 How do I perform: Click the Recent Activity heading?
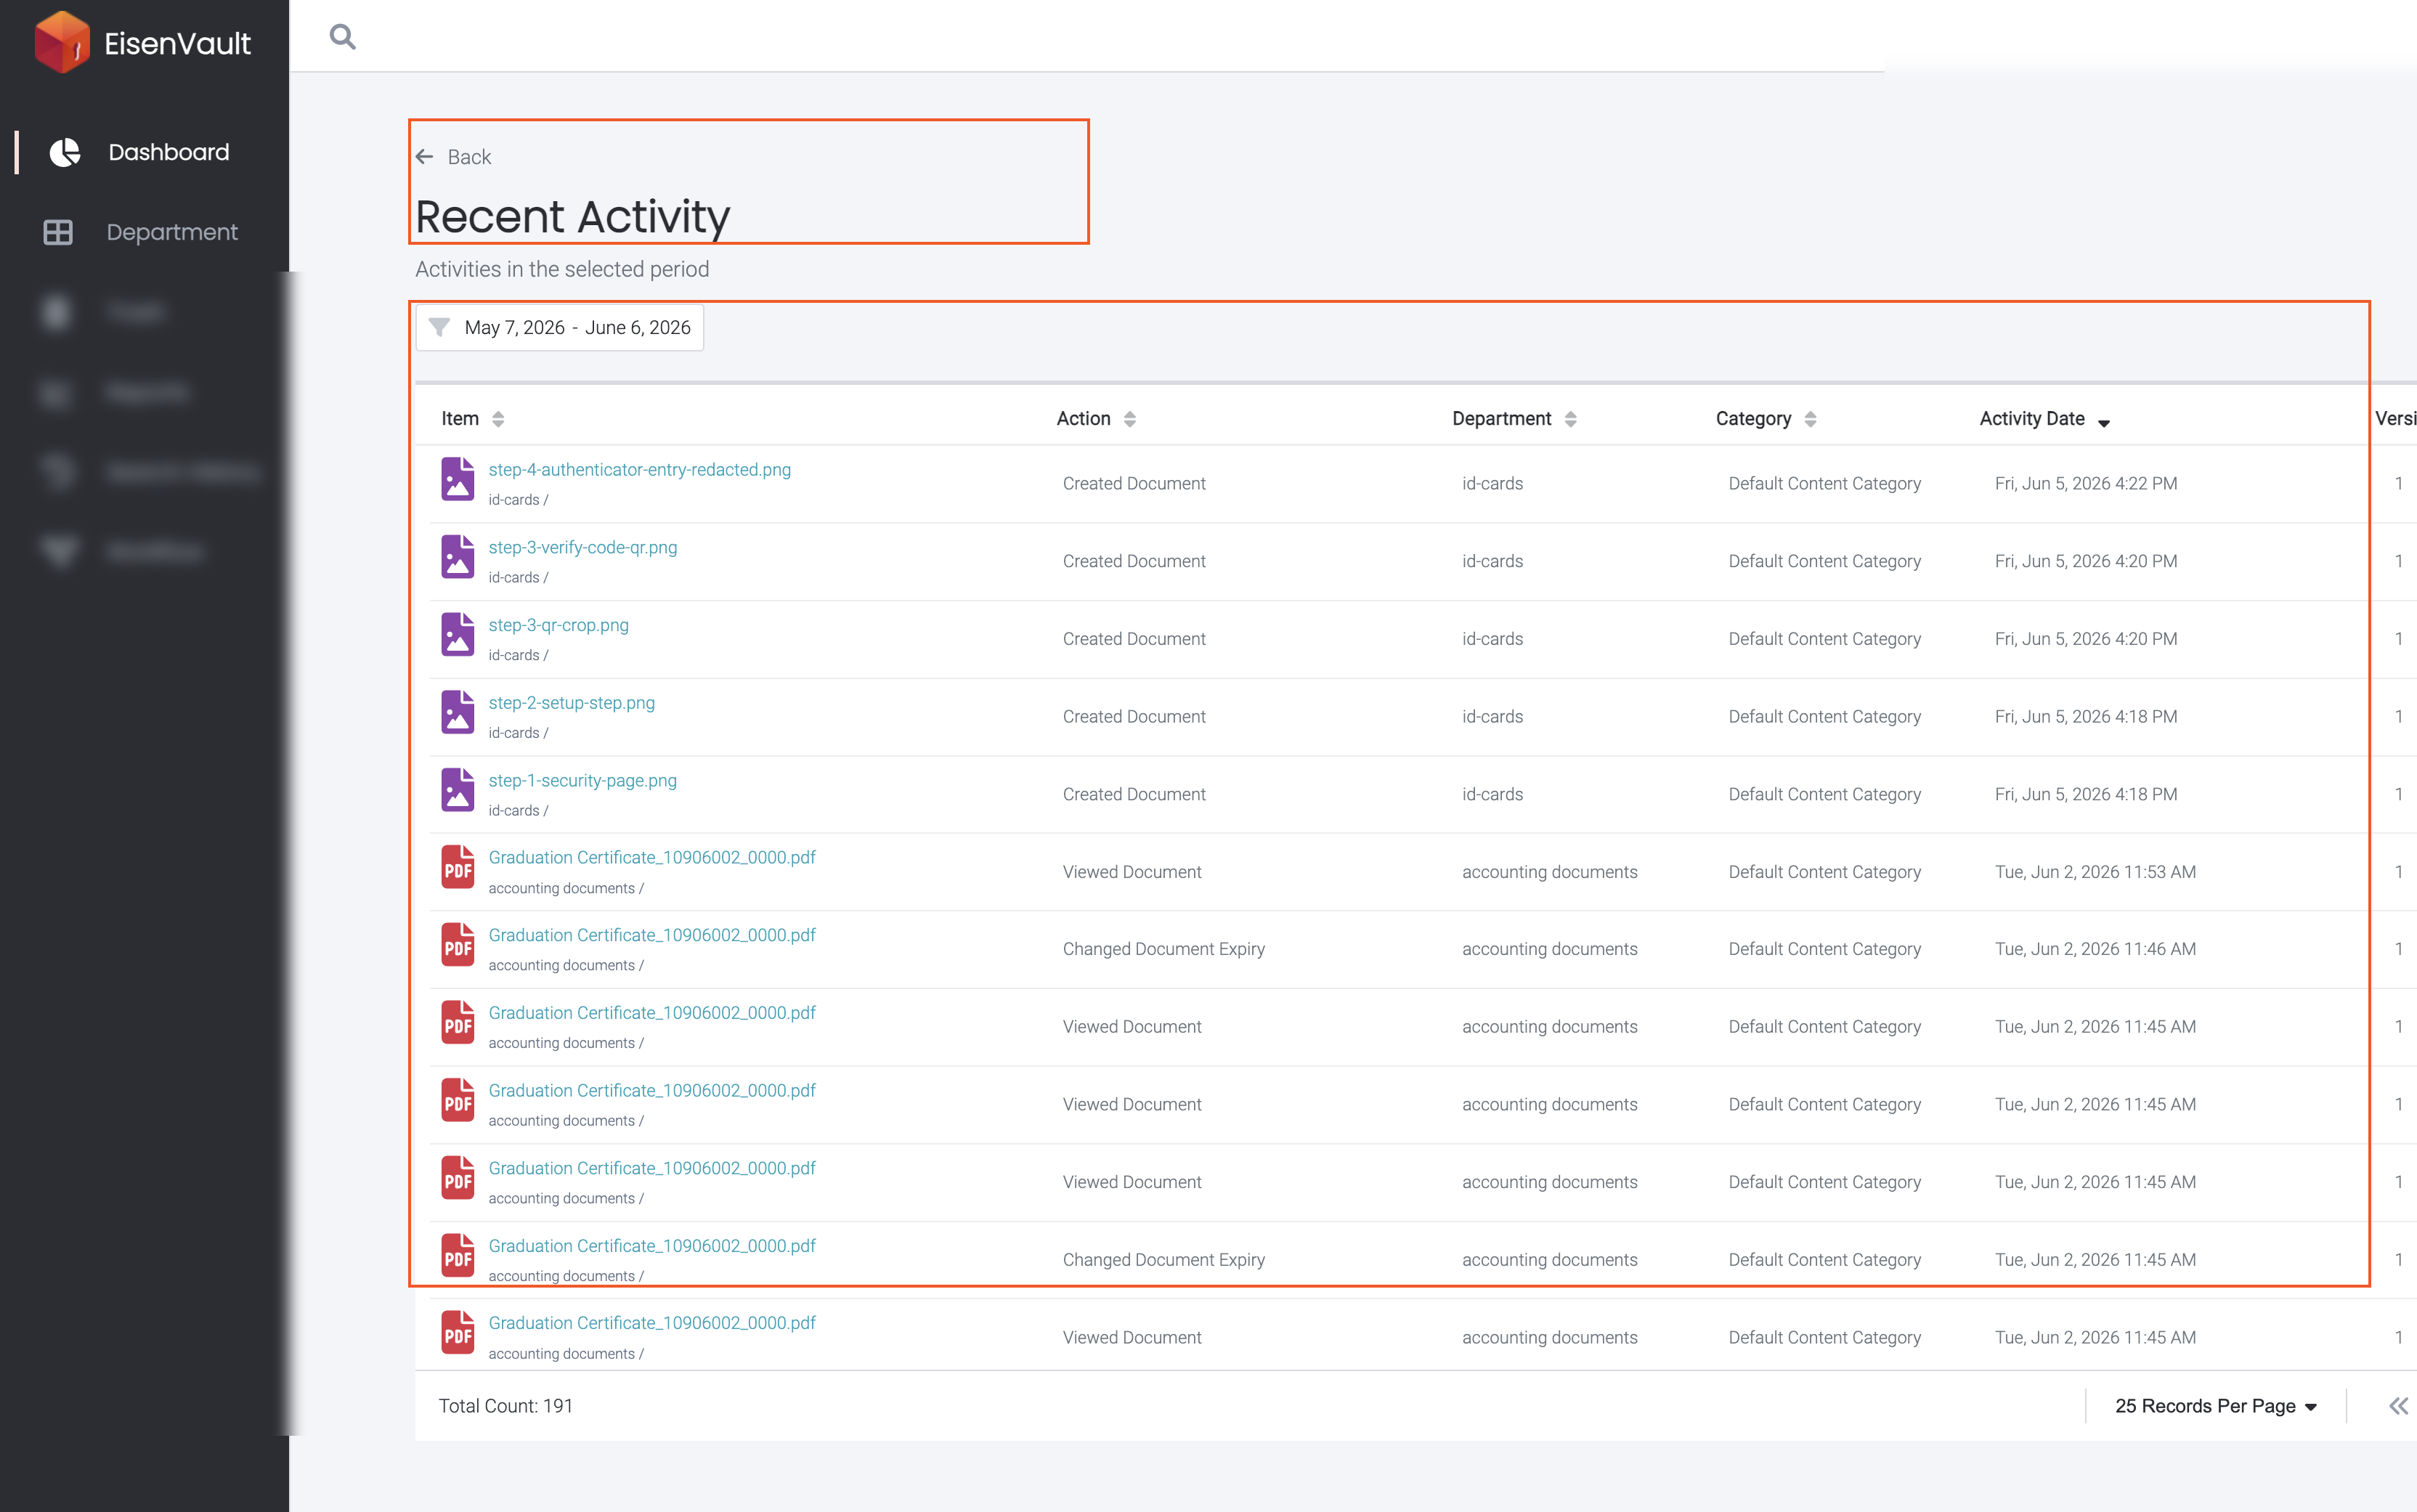pyautogui.click(x=573, y=217)
